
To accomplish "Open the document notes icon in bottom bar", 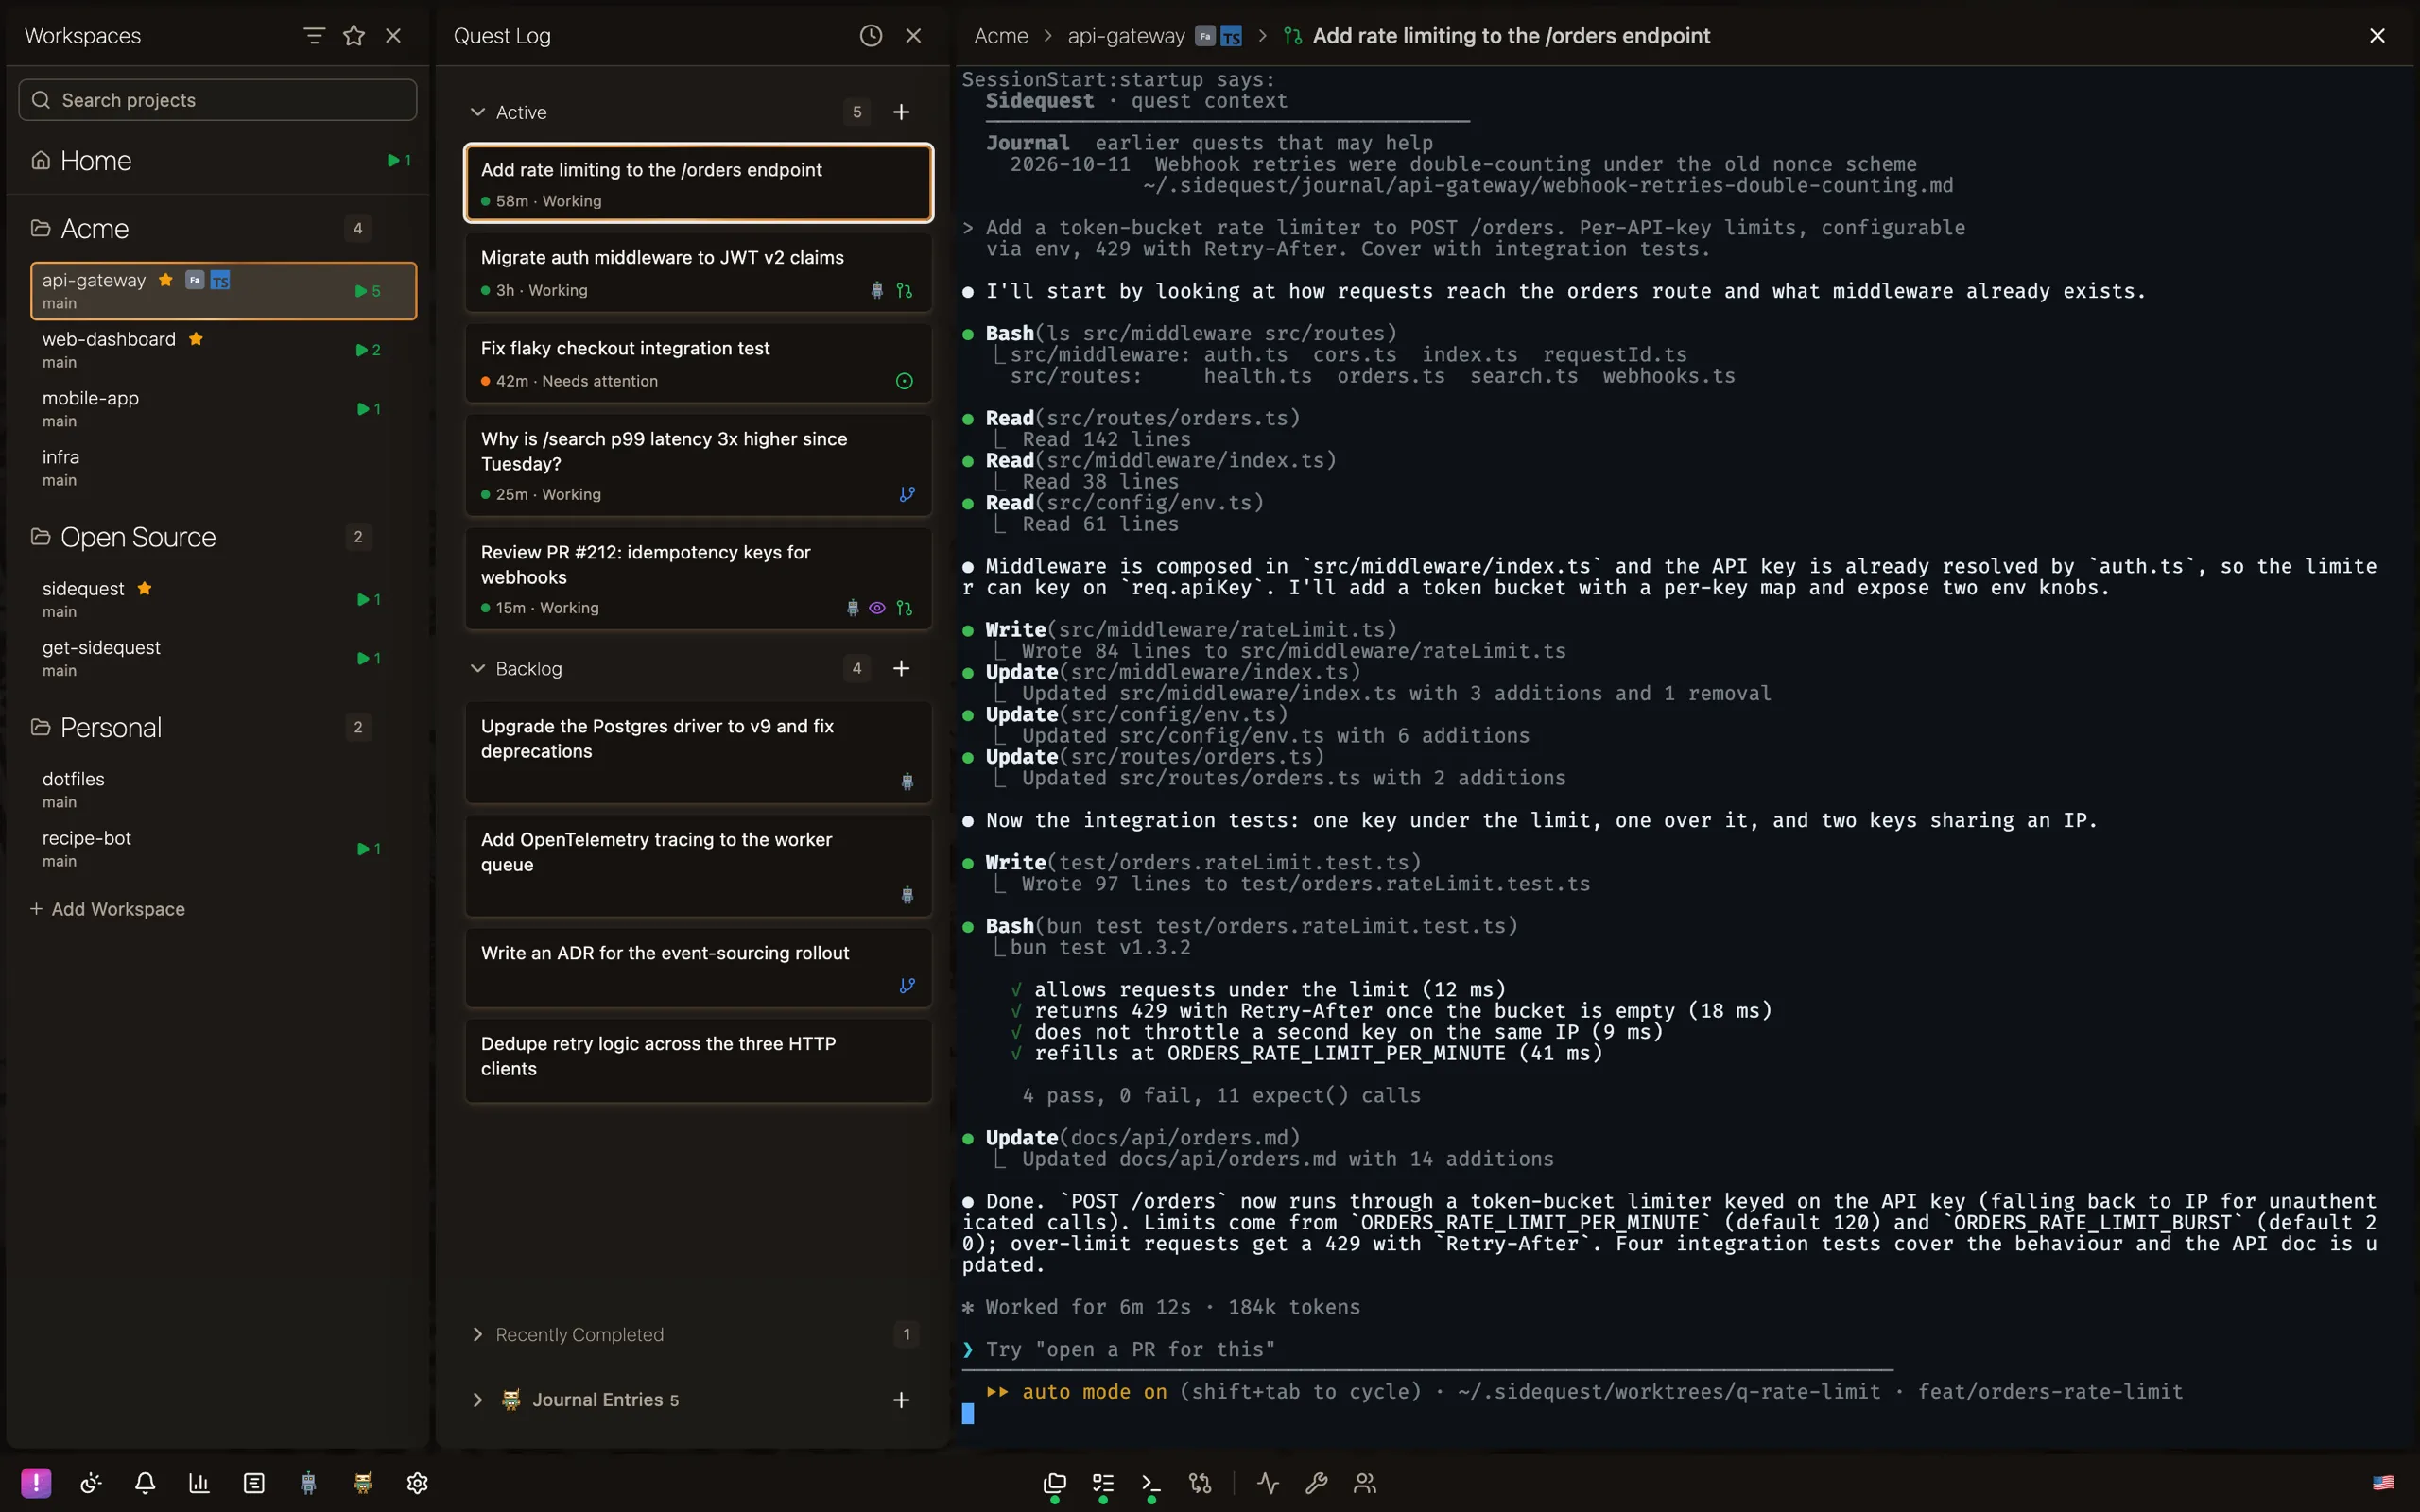I will click(254, 1483).
